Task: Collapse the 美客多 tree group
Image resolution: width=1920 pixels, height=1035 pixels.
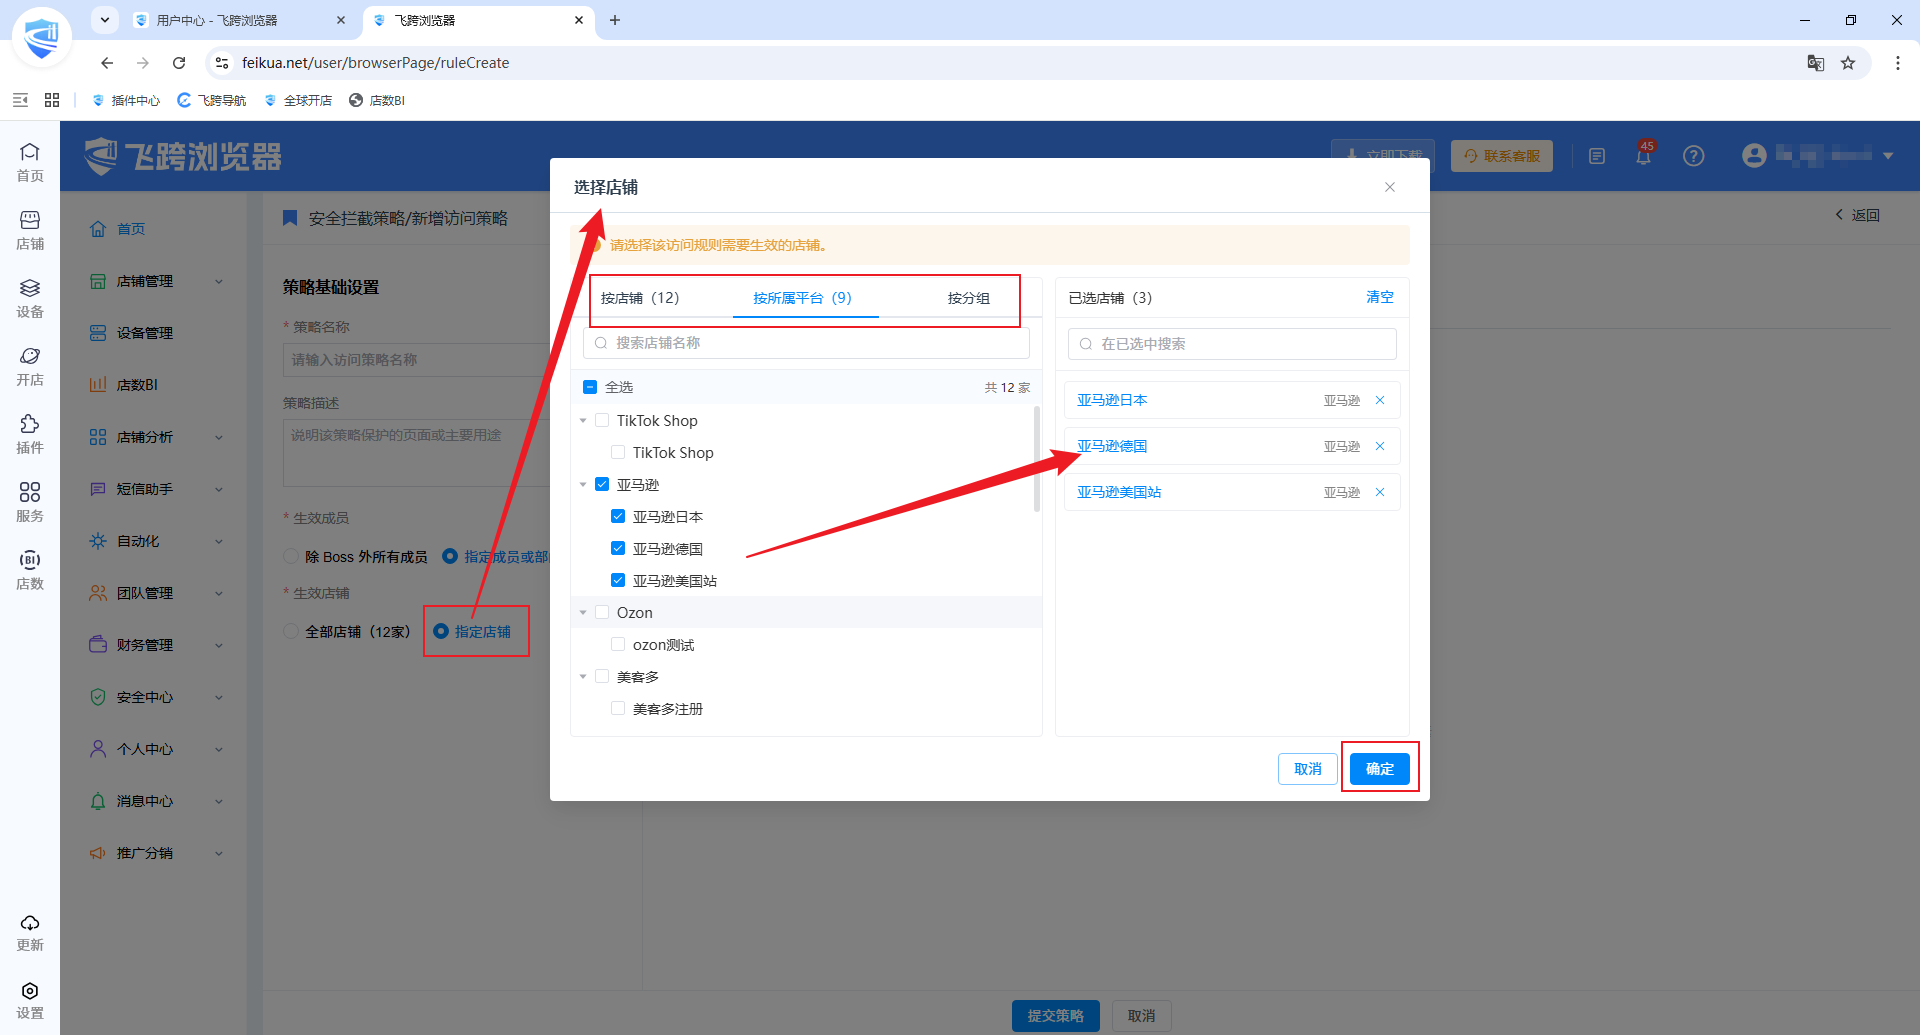Action: pos(583,677)
